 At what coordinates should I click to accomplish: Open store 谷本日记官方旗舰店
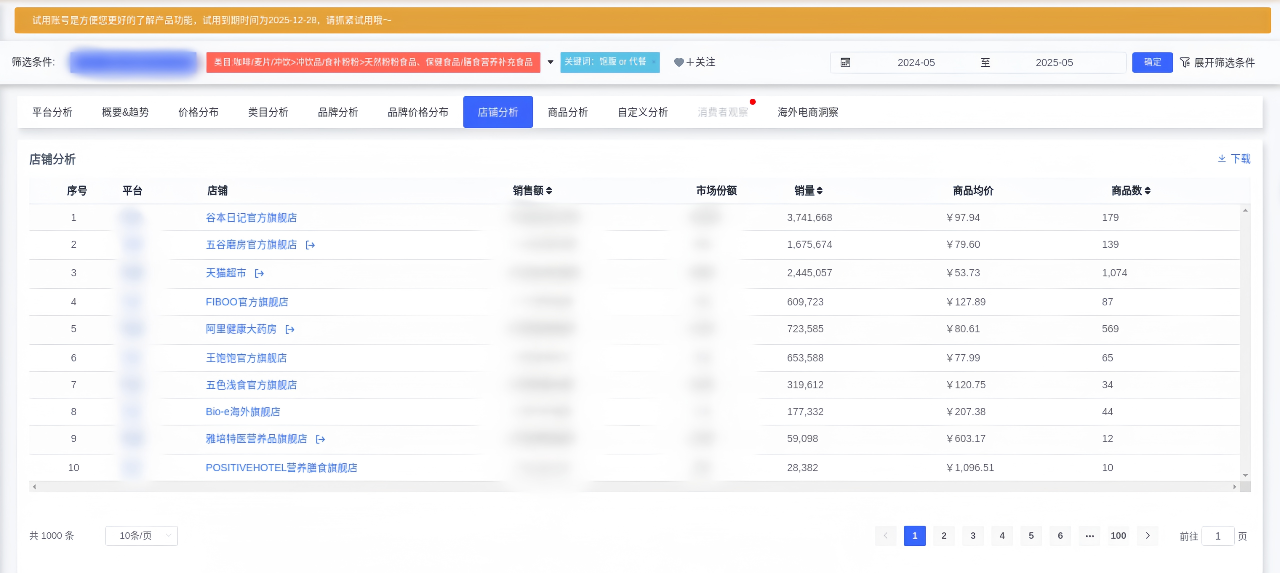[x=251, y=217]
